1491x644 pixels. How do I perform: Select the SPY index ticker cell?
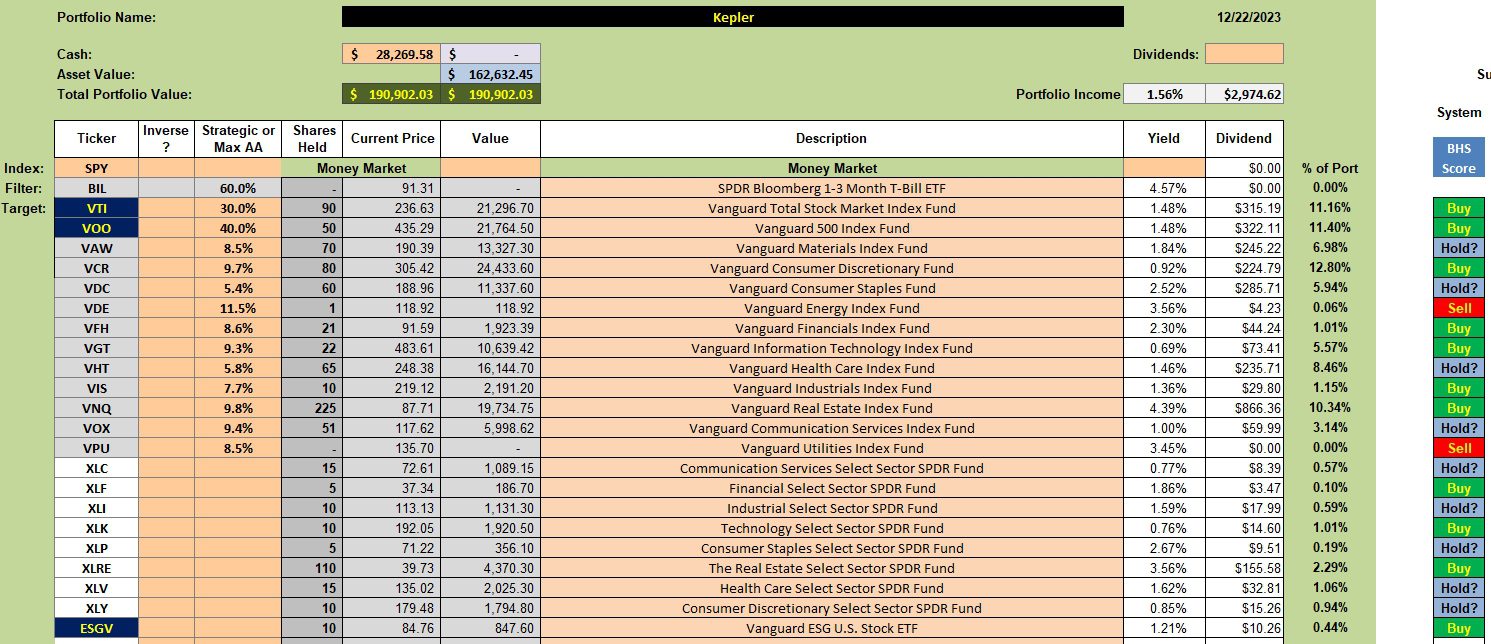[96, 168]
